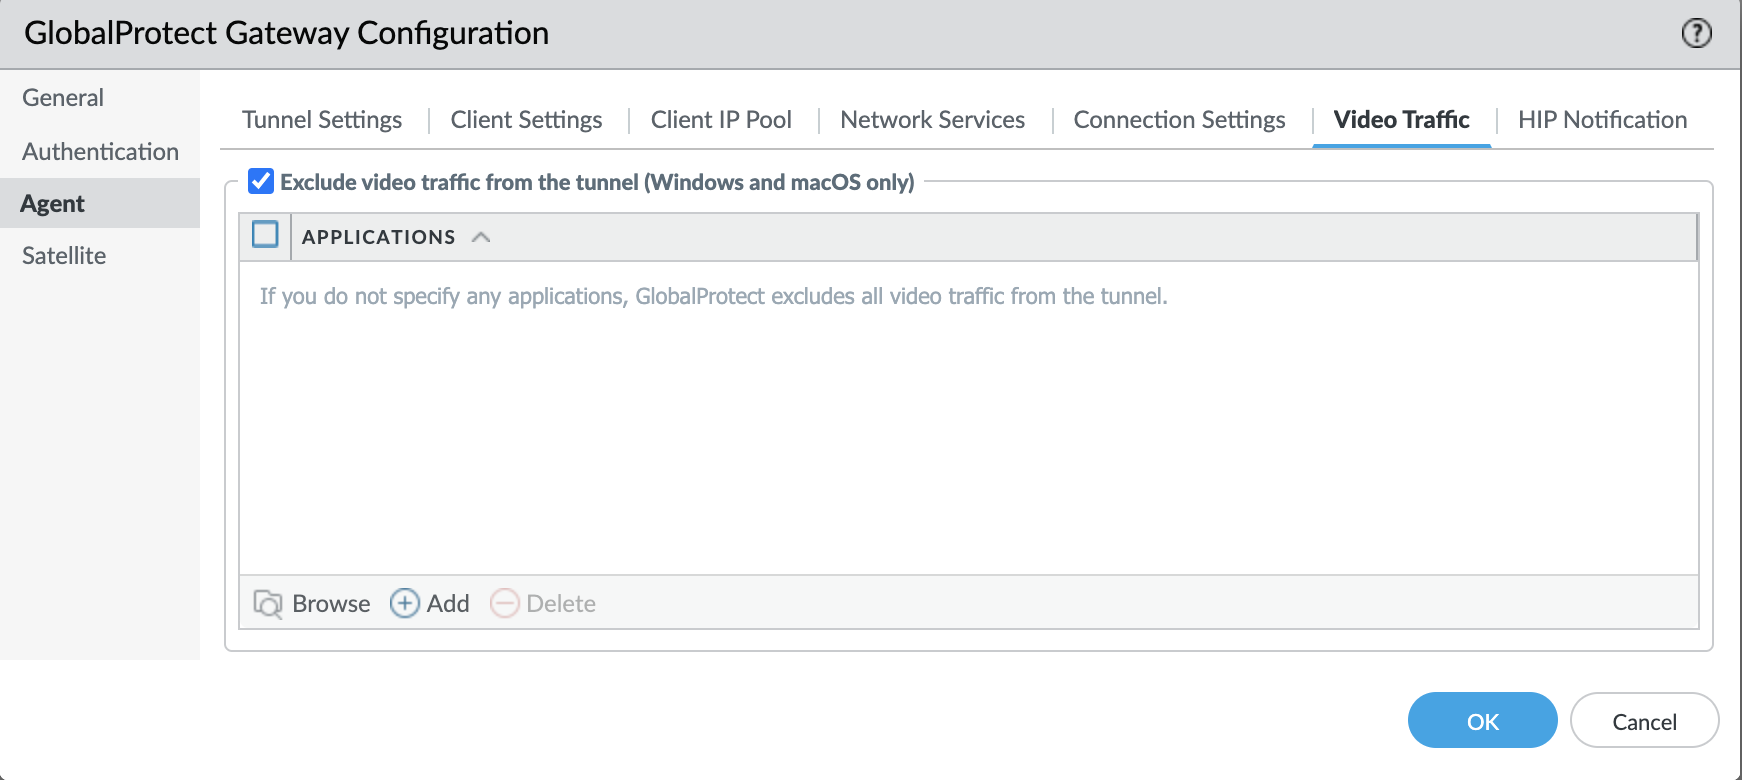Open Connection Settings tab
This screenshot has width=1742, height=780.
(1179, 120)
